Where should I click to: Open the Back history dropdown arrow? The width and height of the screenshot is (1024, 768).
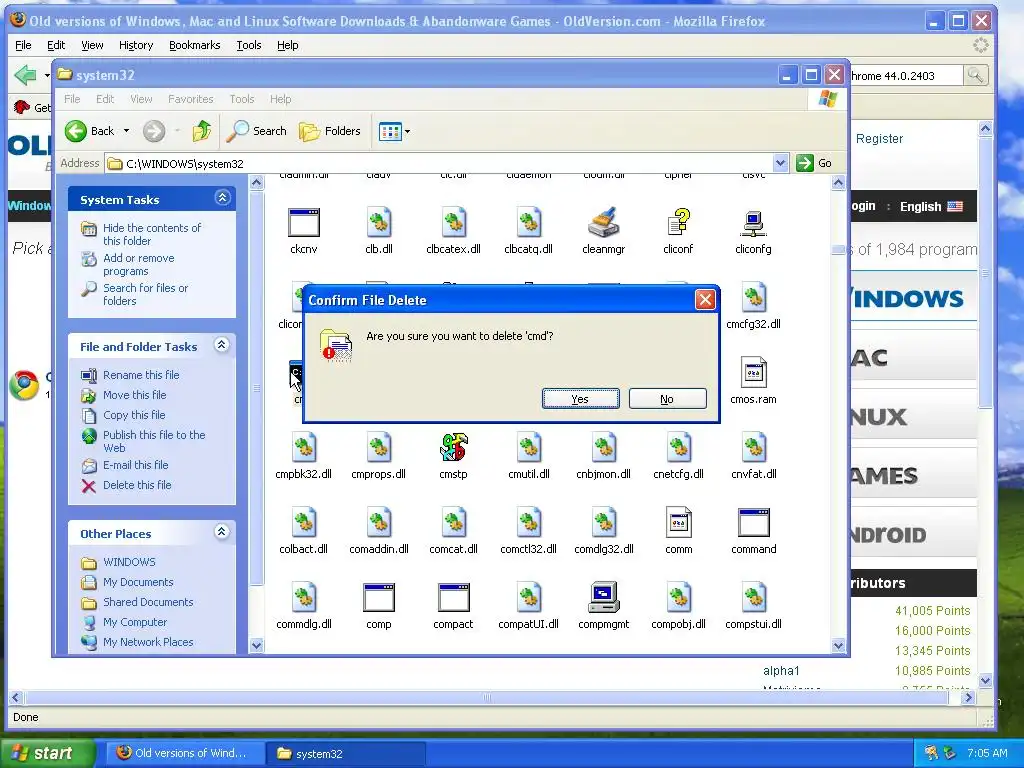pyautogui.click(x=127, y=131)
